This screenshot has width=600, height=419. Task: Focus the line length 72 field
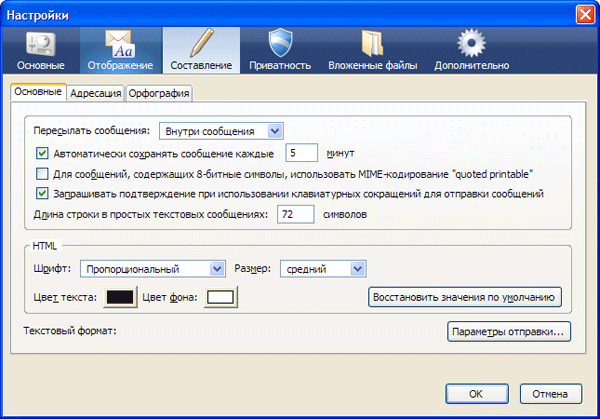(x=296, y=214)
